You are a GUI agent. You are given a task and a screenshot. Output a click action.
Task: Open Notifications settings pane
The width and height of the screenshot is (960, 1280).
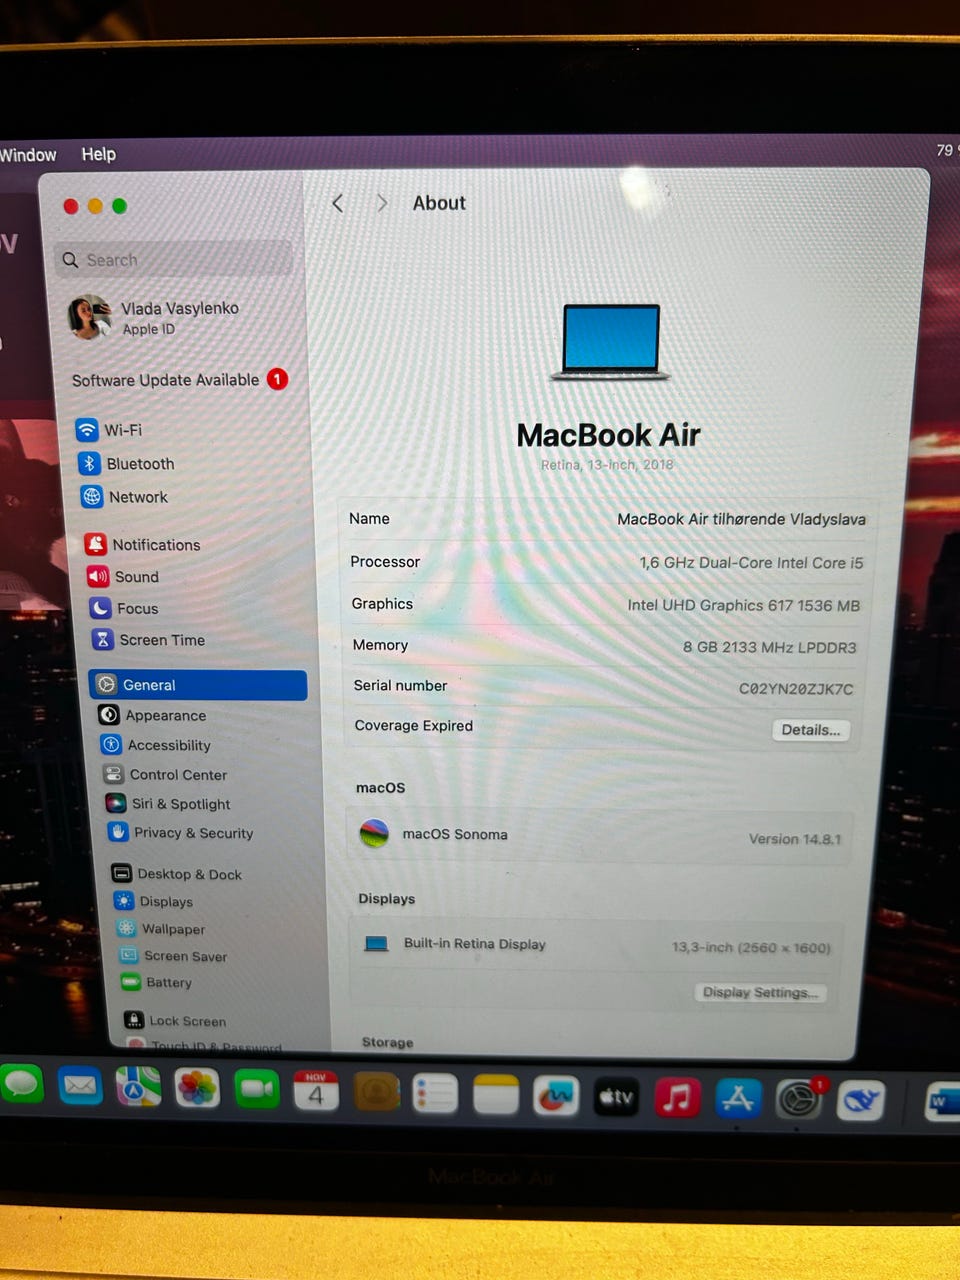(143, 545)
